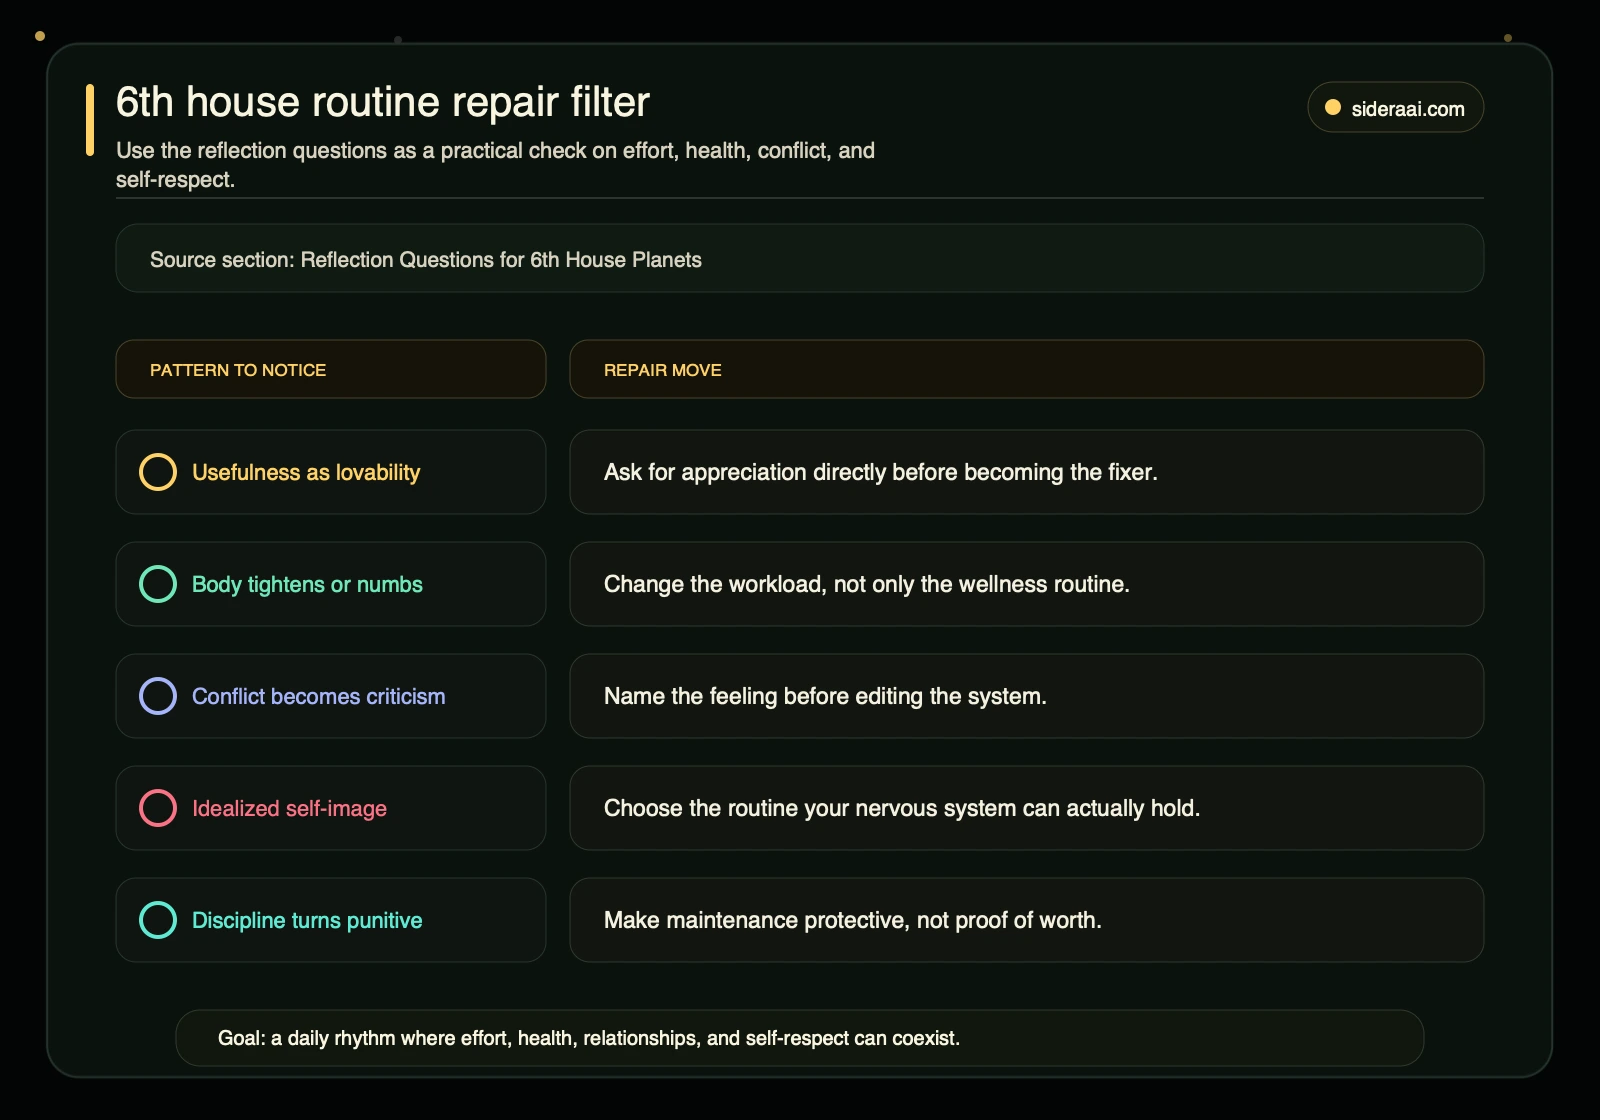Select the teal circle beside Discipline turns punitive
The width and height of the screenshot is (1600, 1120).
158,920
